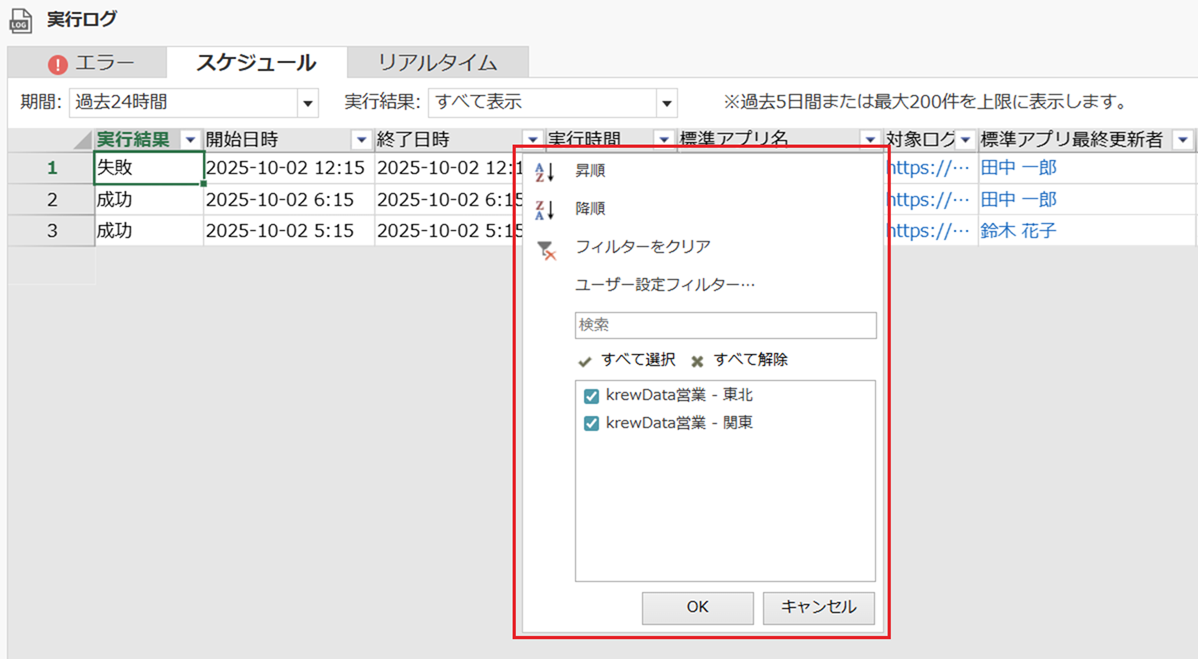
Task: Click the red error exclamation icon
Action: coord(58,64)
